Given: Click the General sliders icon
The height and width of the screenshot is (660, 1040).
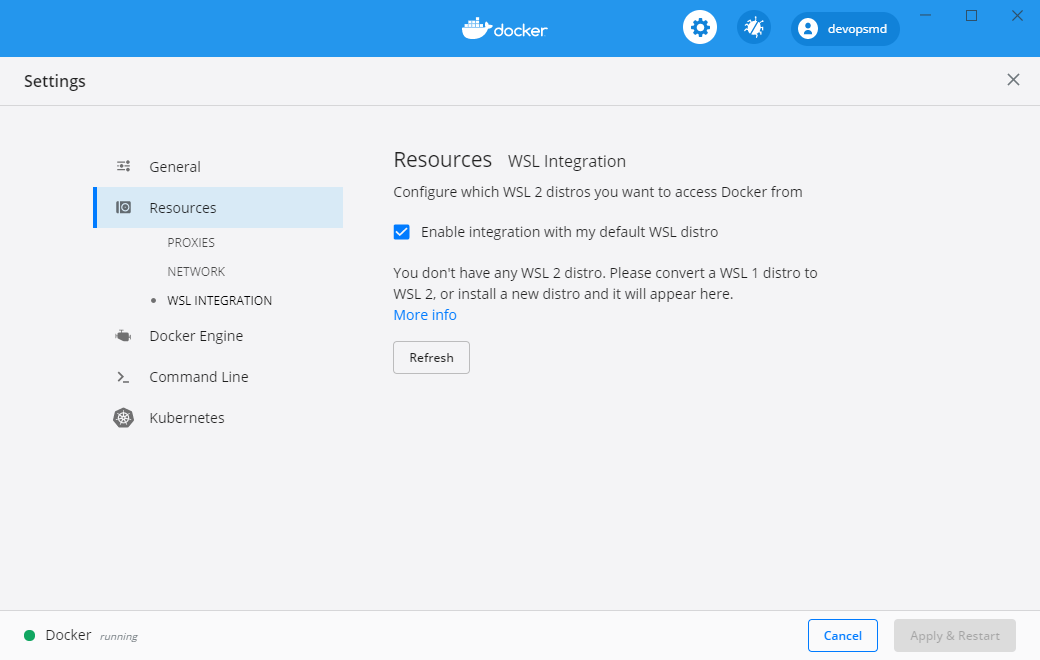Looking at the screenshot, I should (x=123, y=167).
